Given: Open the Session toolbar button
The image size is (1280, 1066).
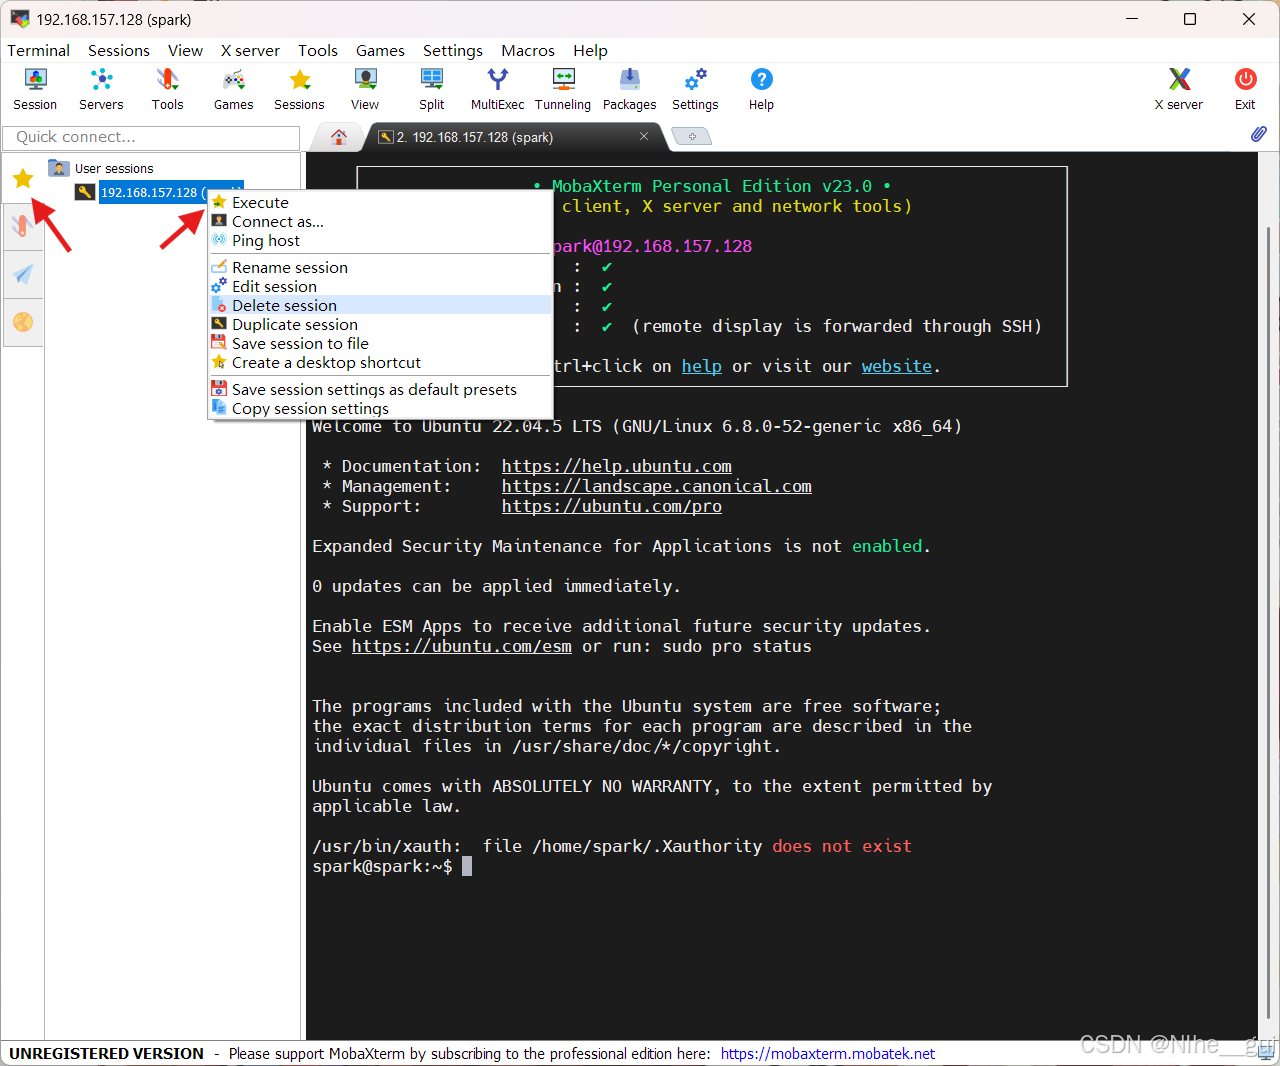Looking at the screenshot, I should point(35,89).
